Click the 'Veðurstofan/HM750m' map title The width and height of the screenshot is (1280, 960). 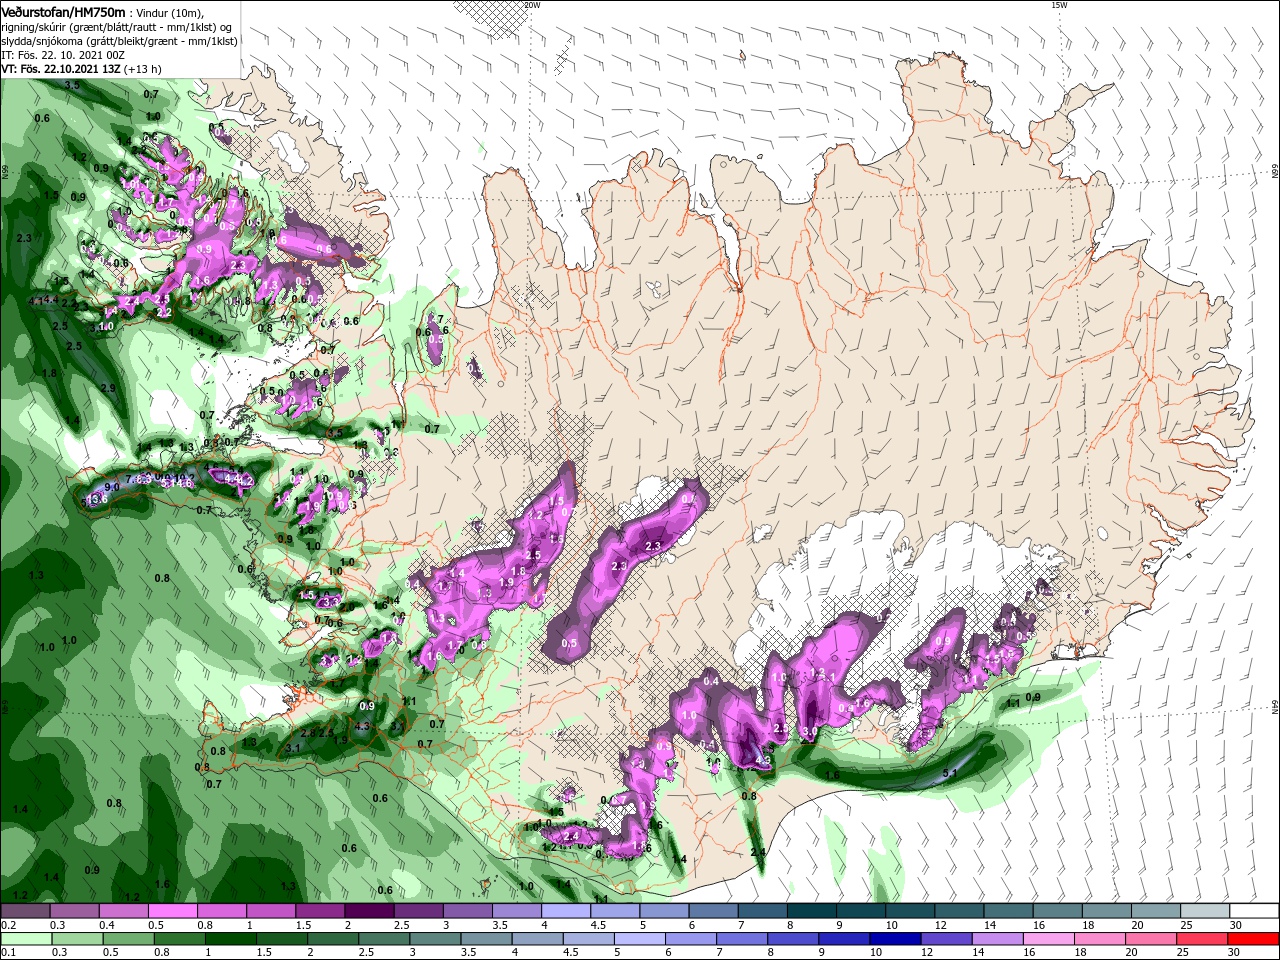click(64, 11)
